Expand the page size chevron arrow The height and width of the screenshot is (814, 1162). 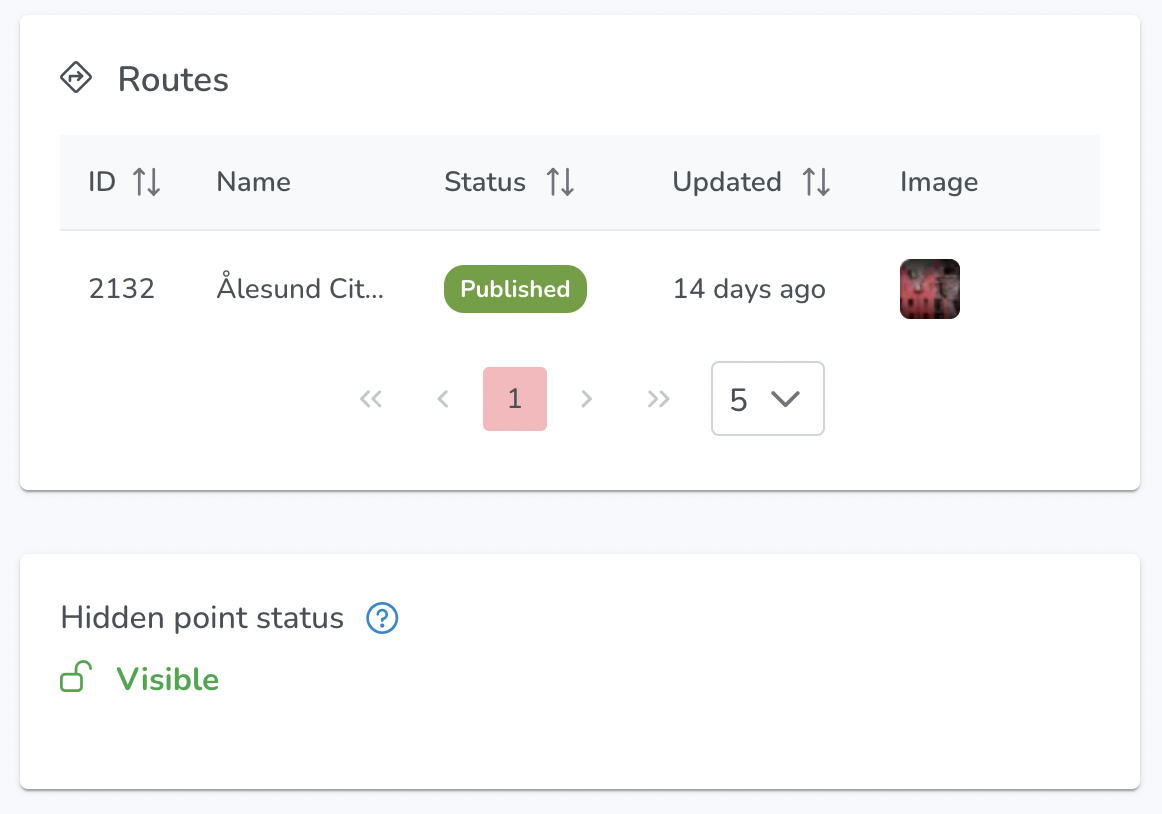point(786,400)
